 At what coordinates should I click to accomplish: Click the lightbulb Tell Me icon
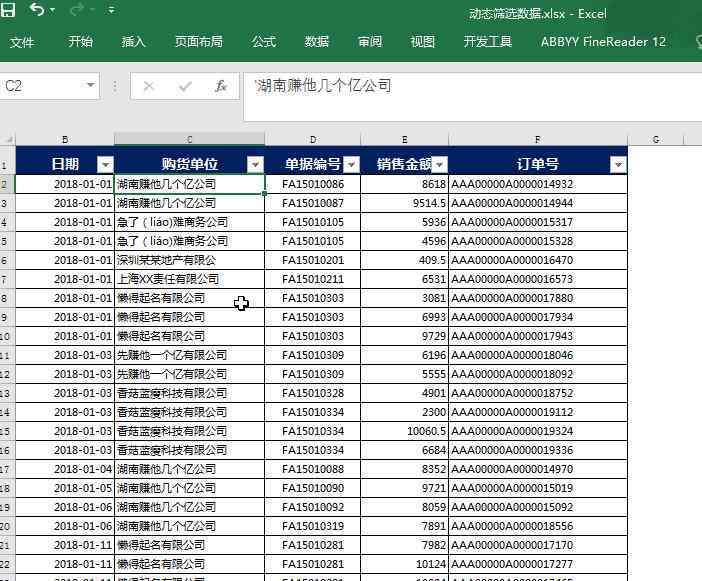pos(697,42)
